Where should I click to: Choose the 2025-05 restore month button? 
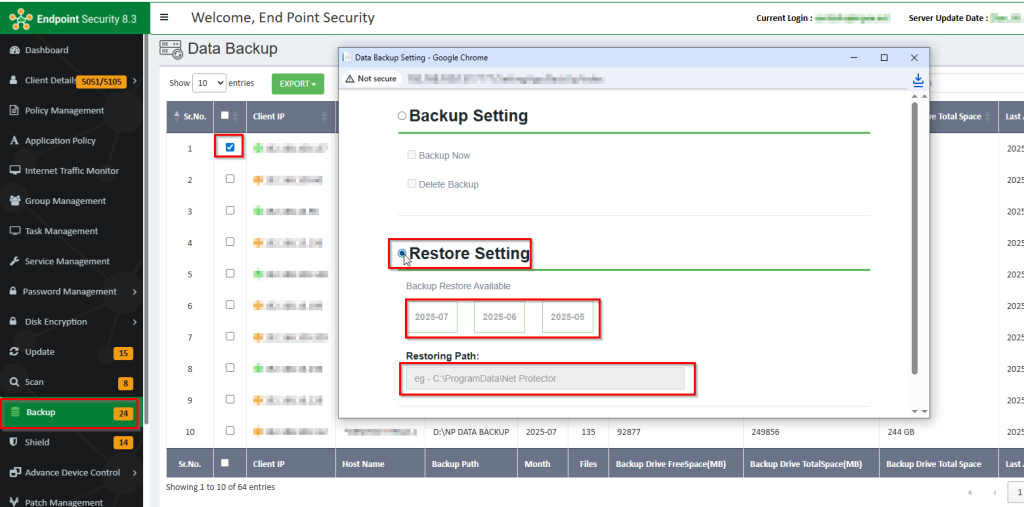pyautogui.click(x=567, y=317)
